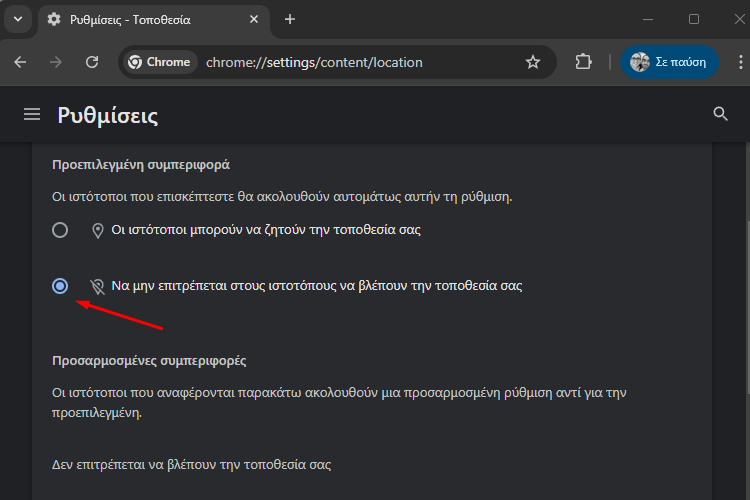750x500 pixels.
Task: Go back with the back arrow
Action: tap(20, 62)
